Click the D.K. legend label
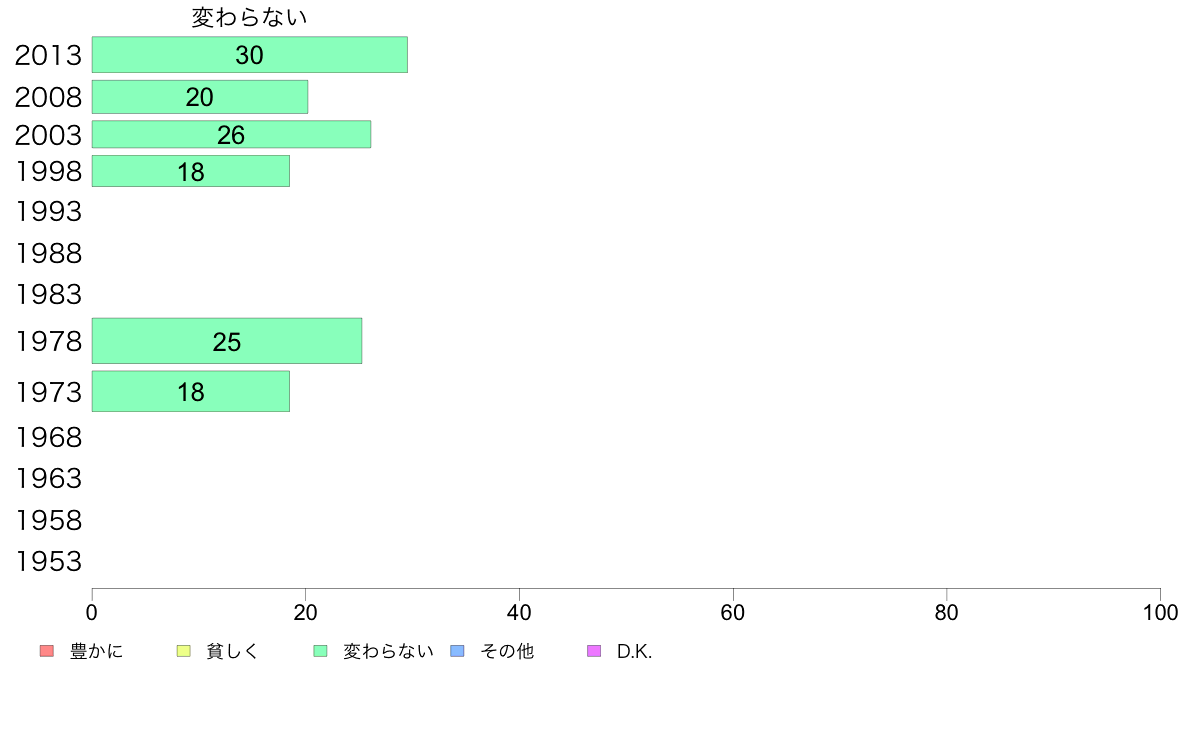1188x736 pixels. pyautogui.click(x=634, y=652)
